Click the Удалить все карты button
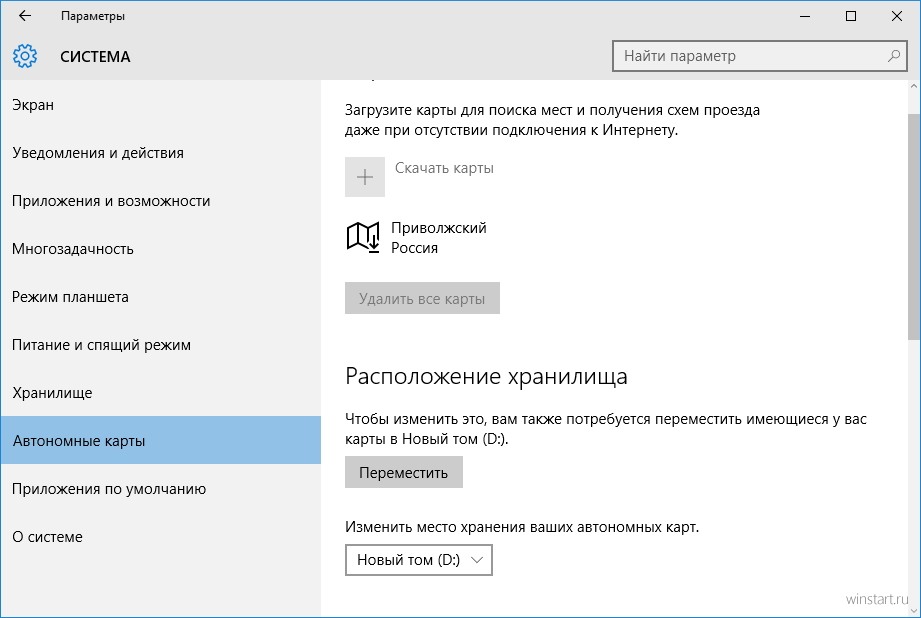The height and width of the screenshot is (618, 921). tap(422, 298)
